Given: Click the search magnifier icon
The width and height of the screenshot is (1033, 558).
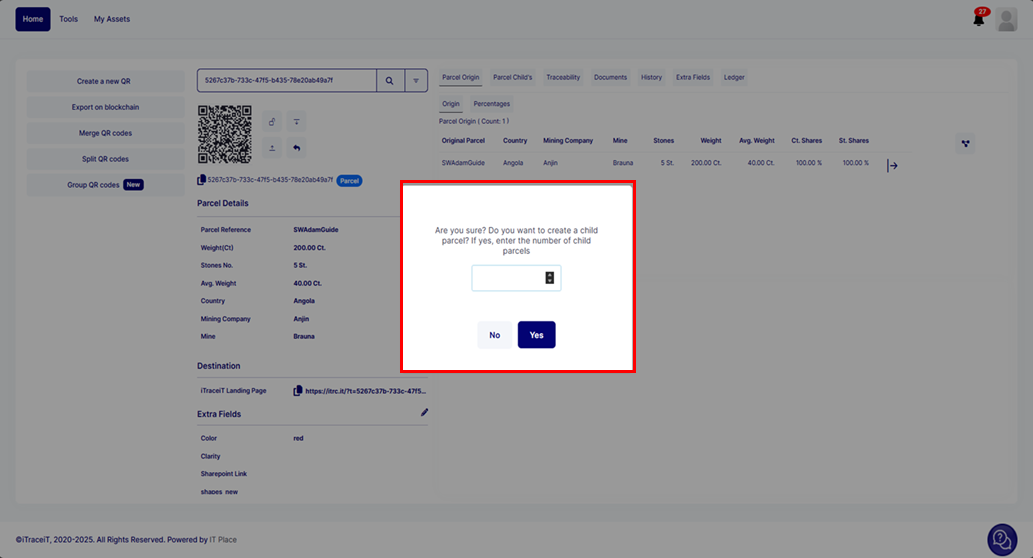Looking at the screenshot, I should [x=389, y=80].
